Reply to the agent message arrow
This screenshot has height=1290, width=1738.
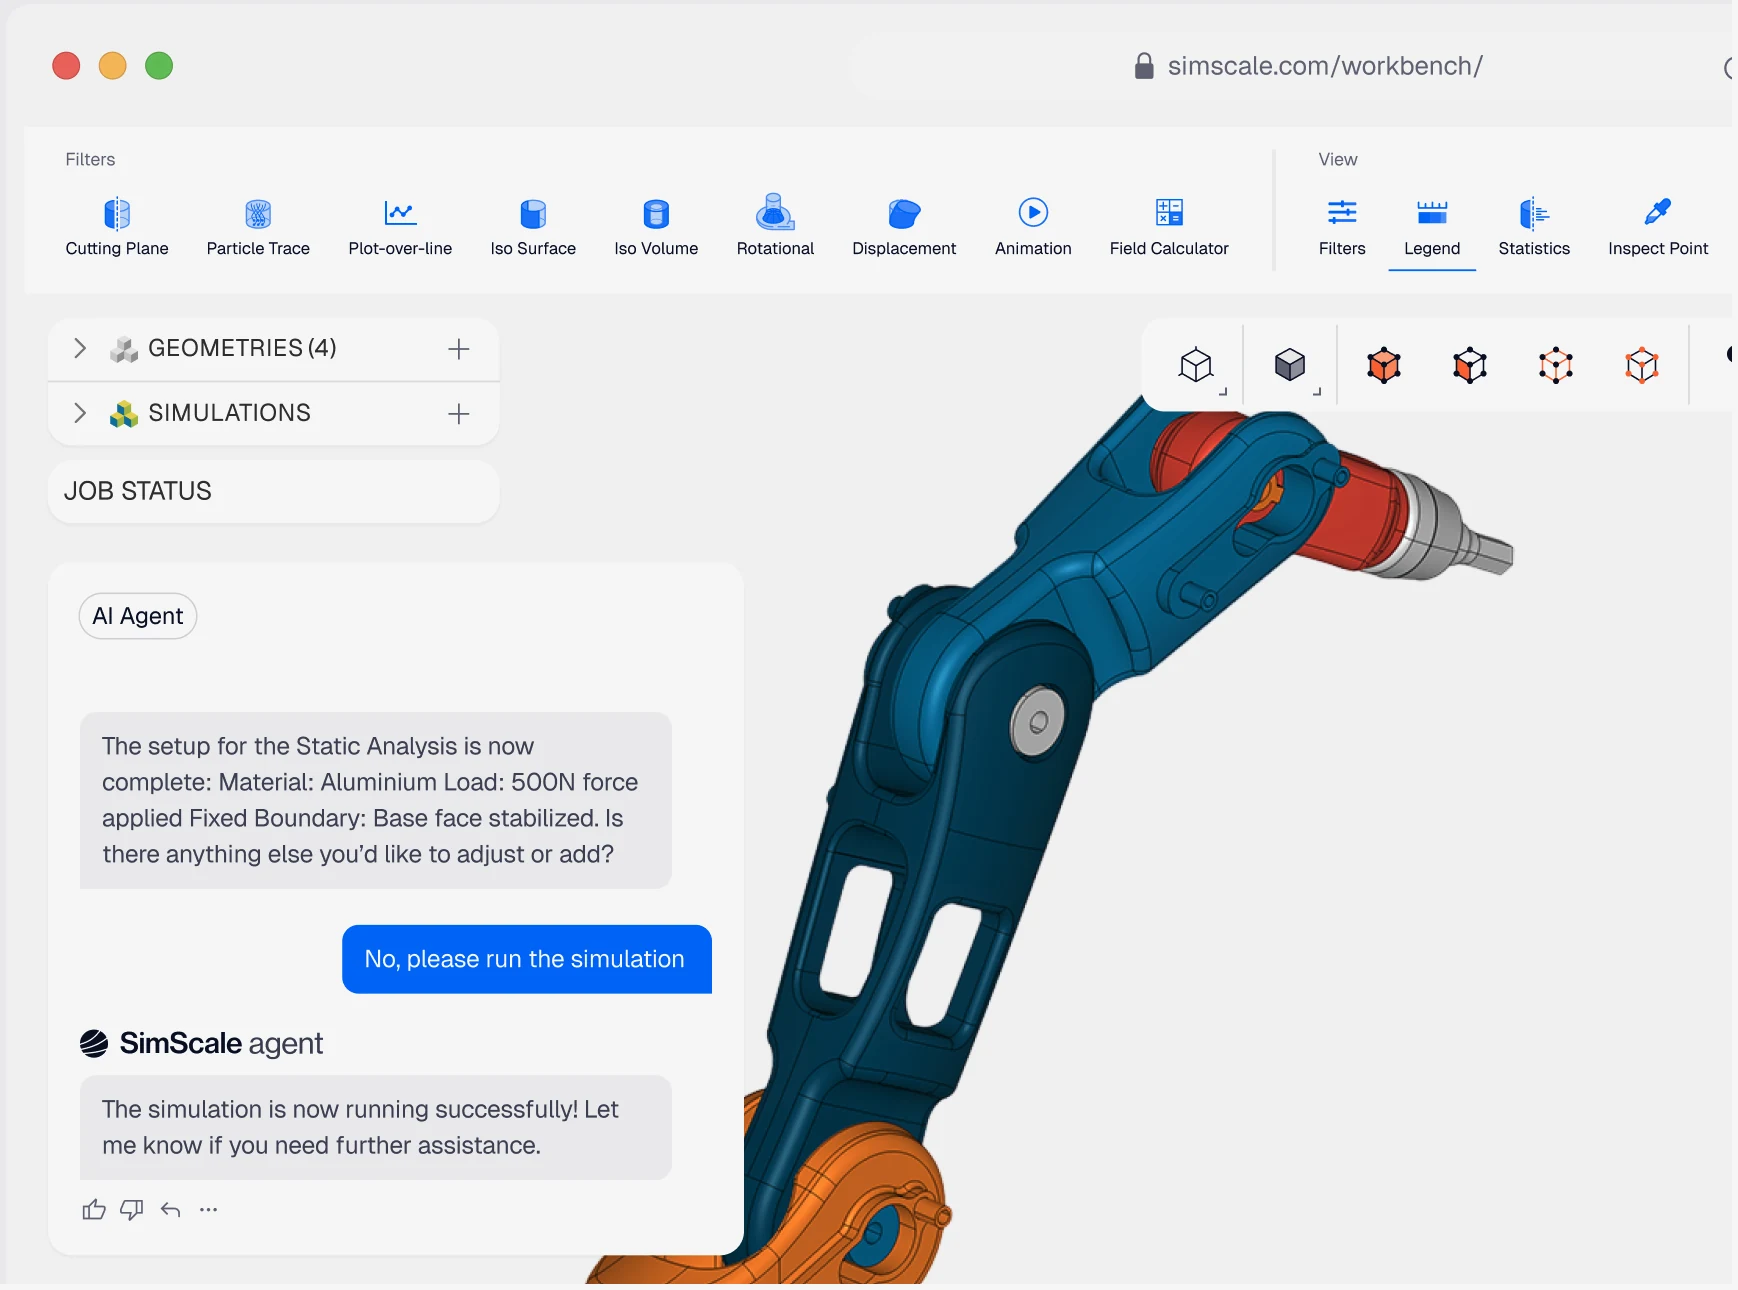(x=171, y=1210)
